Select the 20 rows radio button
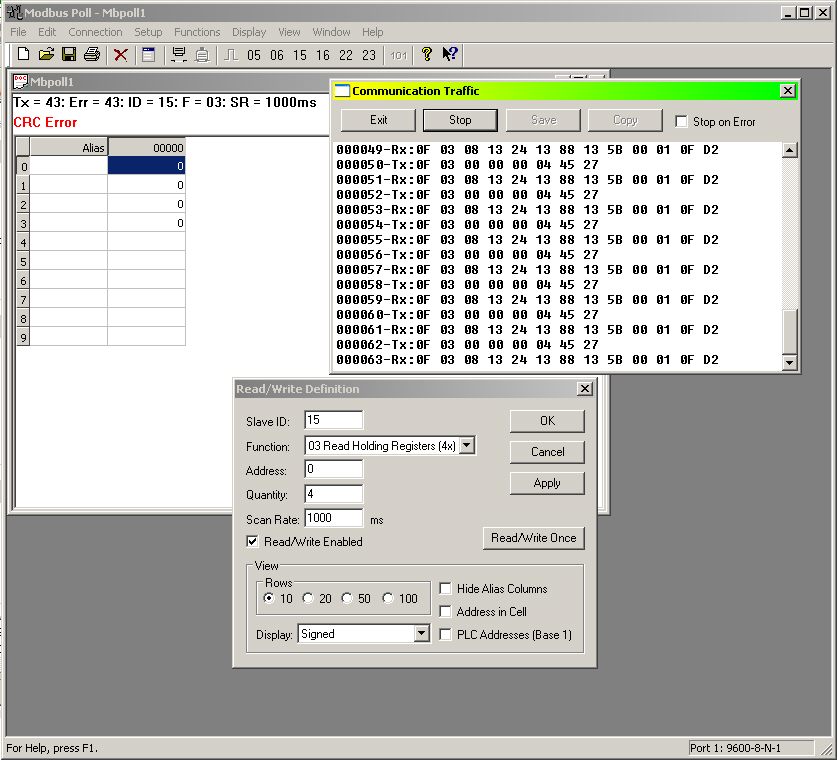The width and height of the screenshot is (837, 760). [308, 598]
